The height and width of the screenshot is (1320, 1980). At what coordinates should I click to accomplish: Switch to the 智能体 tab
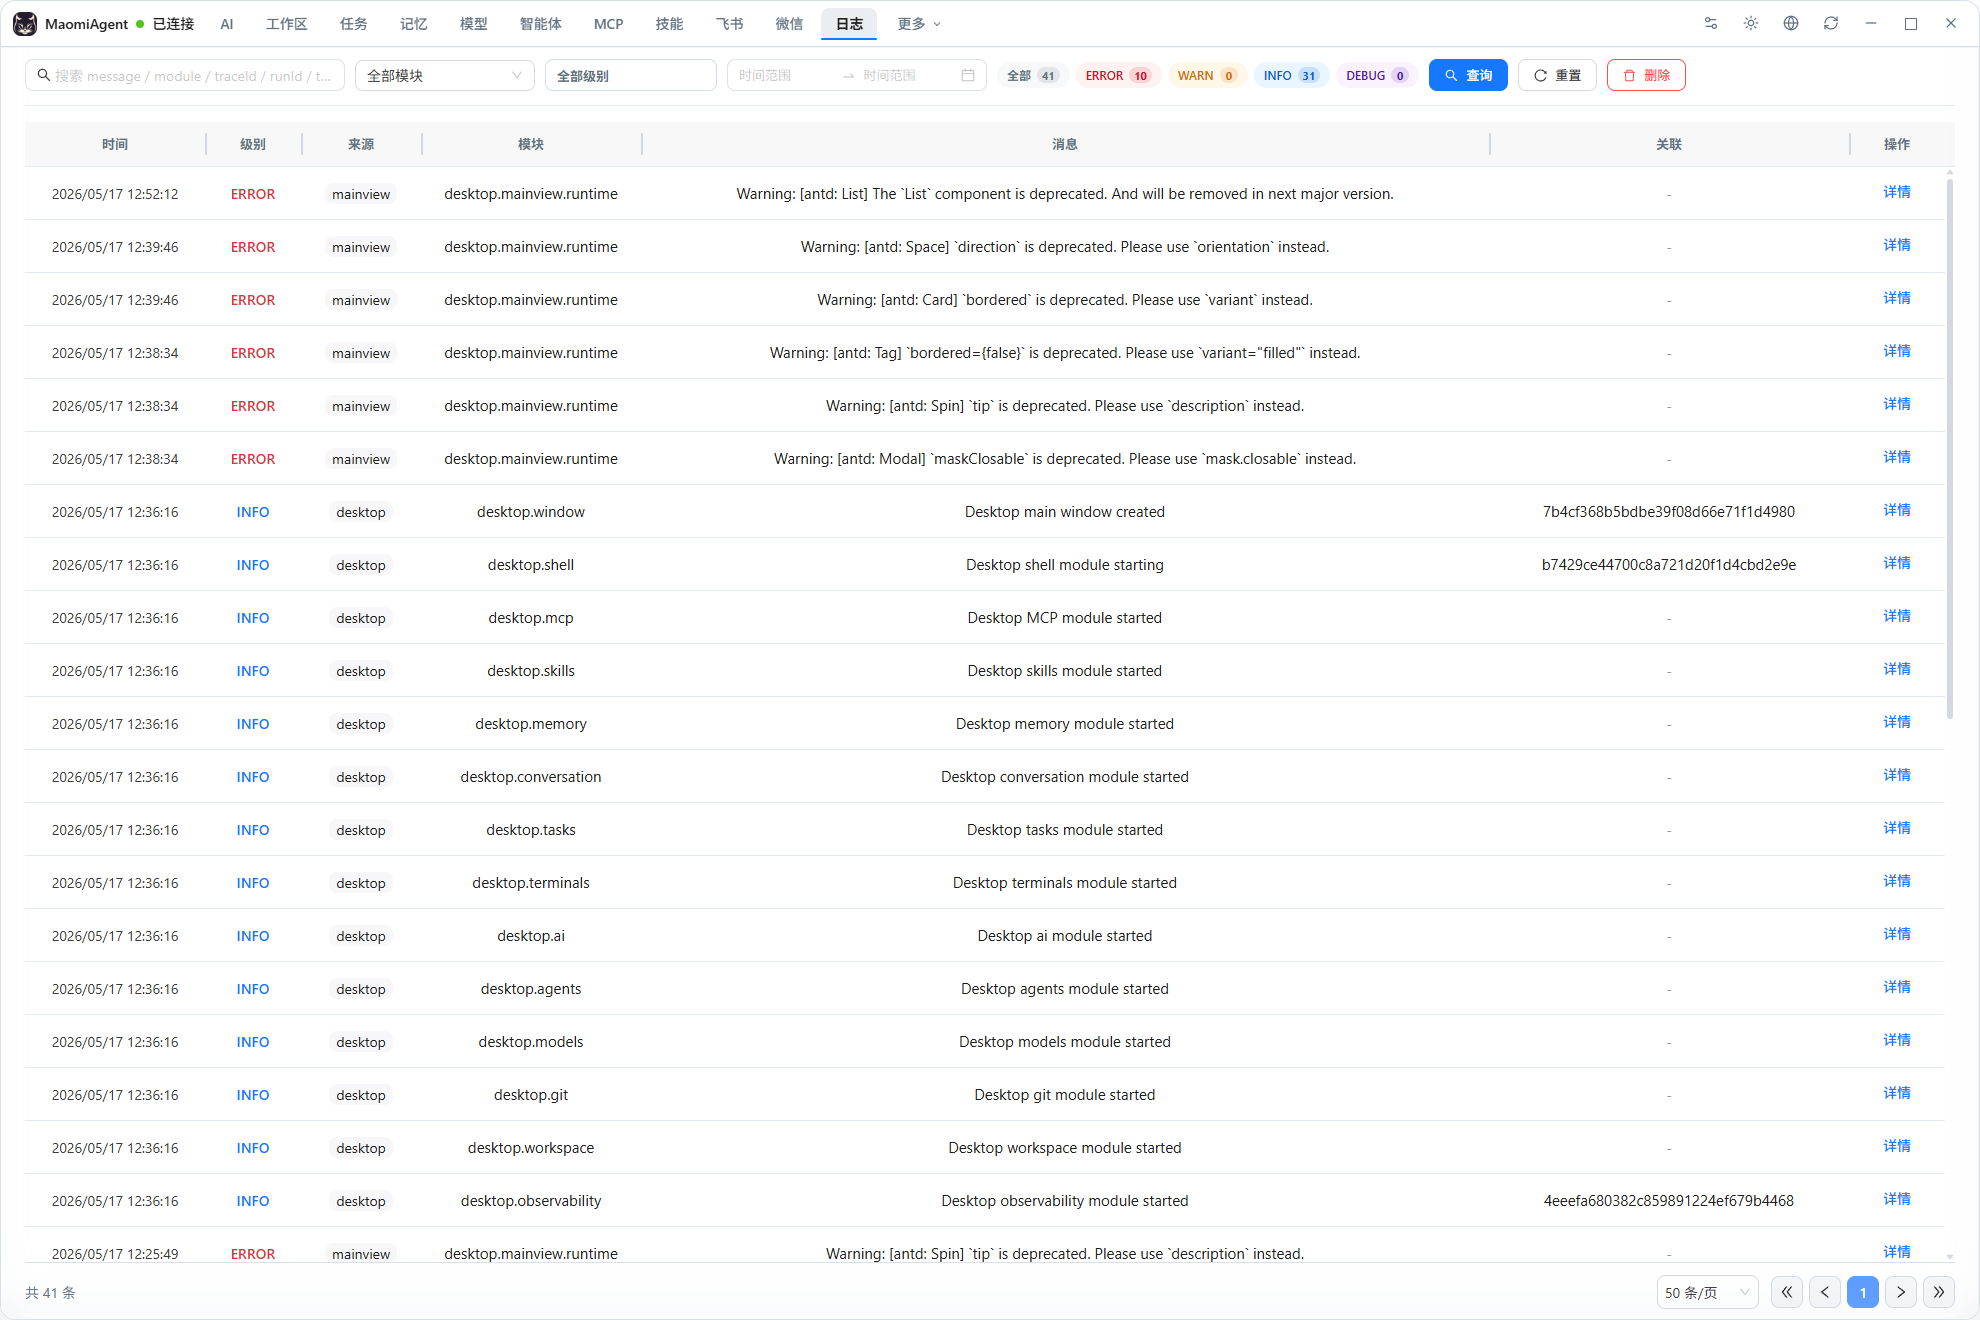pyautogui.click(x=540, y=24)
